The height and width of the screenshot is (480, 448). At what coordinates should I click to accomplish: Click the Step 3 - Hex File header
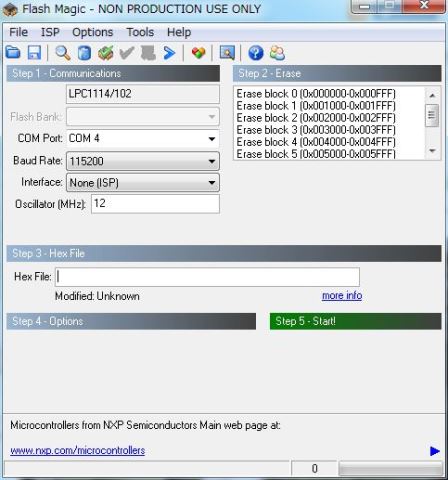[224, 254]
